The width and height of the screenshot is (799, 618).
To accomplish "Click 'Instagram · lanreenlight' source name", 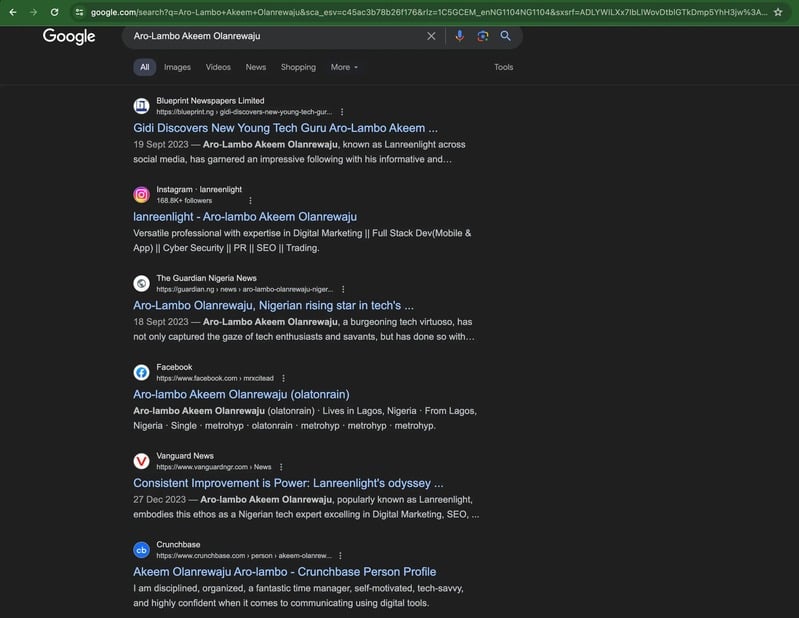I will (x=199, y=190).
